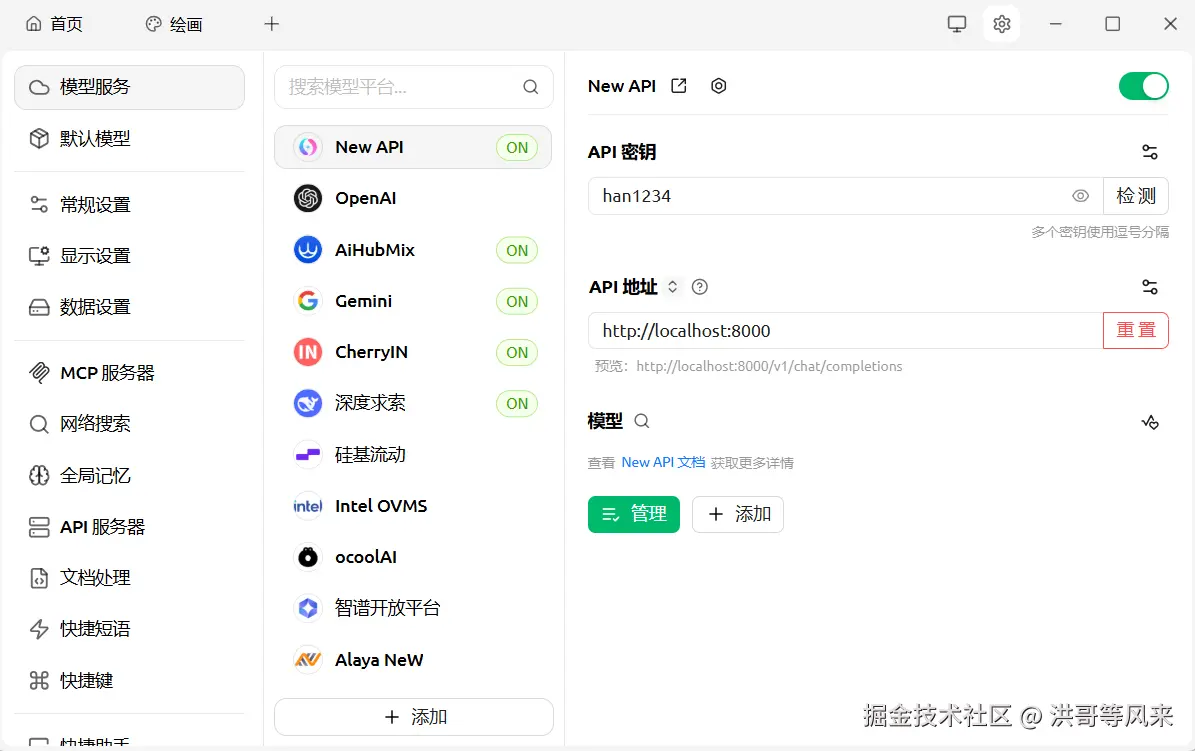Select OpenAI provider logo
This screenshot has width=1195, height=751.
point(308,198)
